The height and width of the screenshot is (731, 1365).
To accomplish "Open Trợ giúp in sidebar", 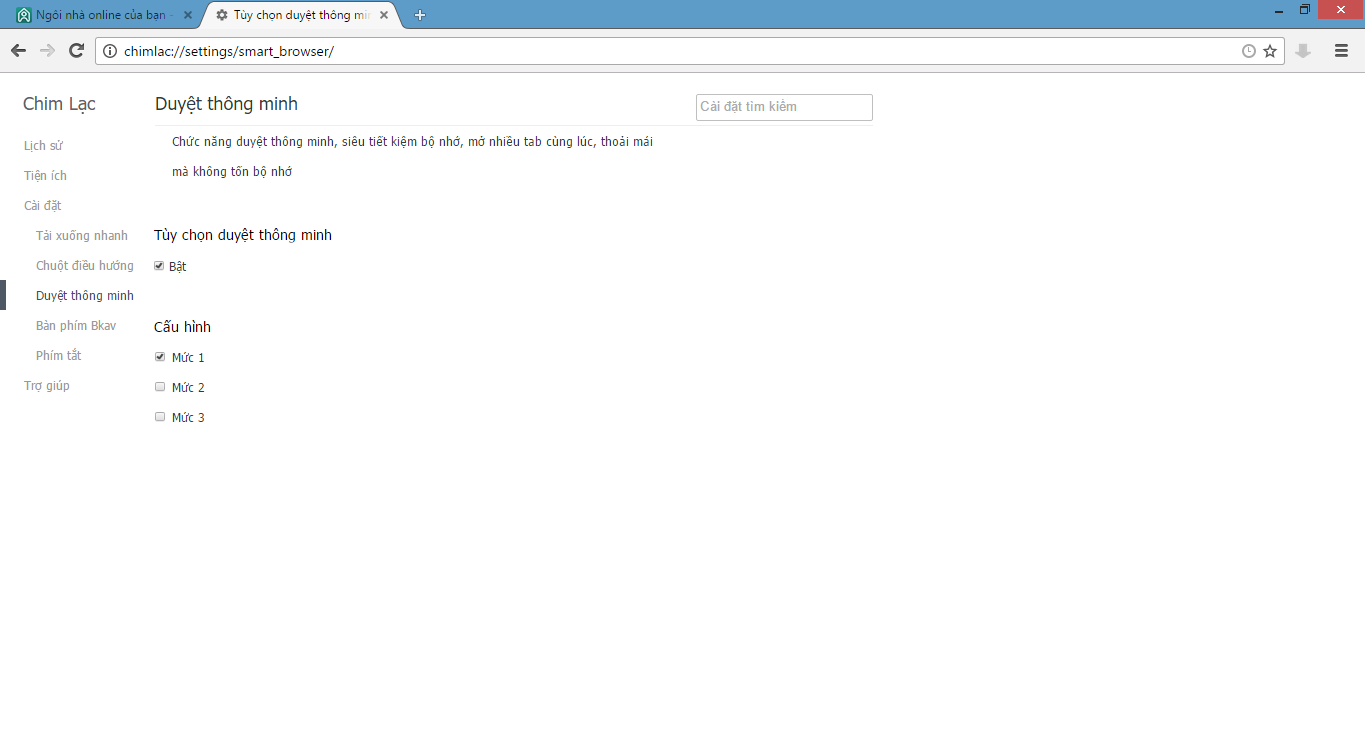I will tap(47, 386).
